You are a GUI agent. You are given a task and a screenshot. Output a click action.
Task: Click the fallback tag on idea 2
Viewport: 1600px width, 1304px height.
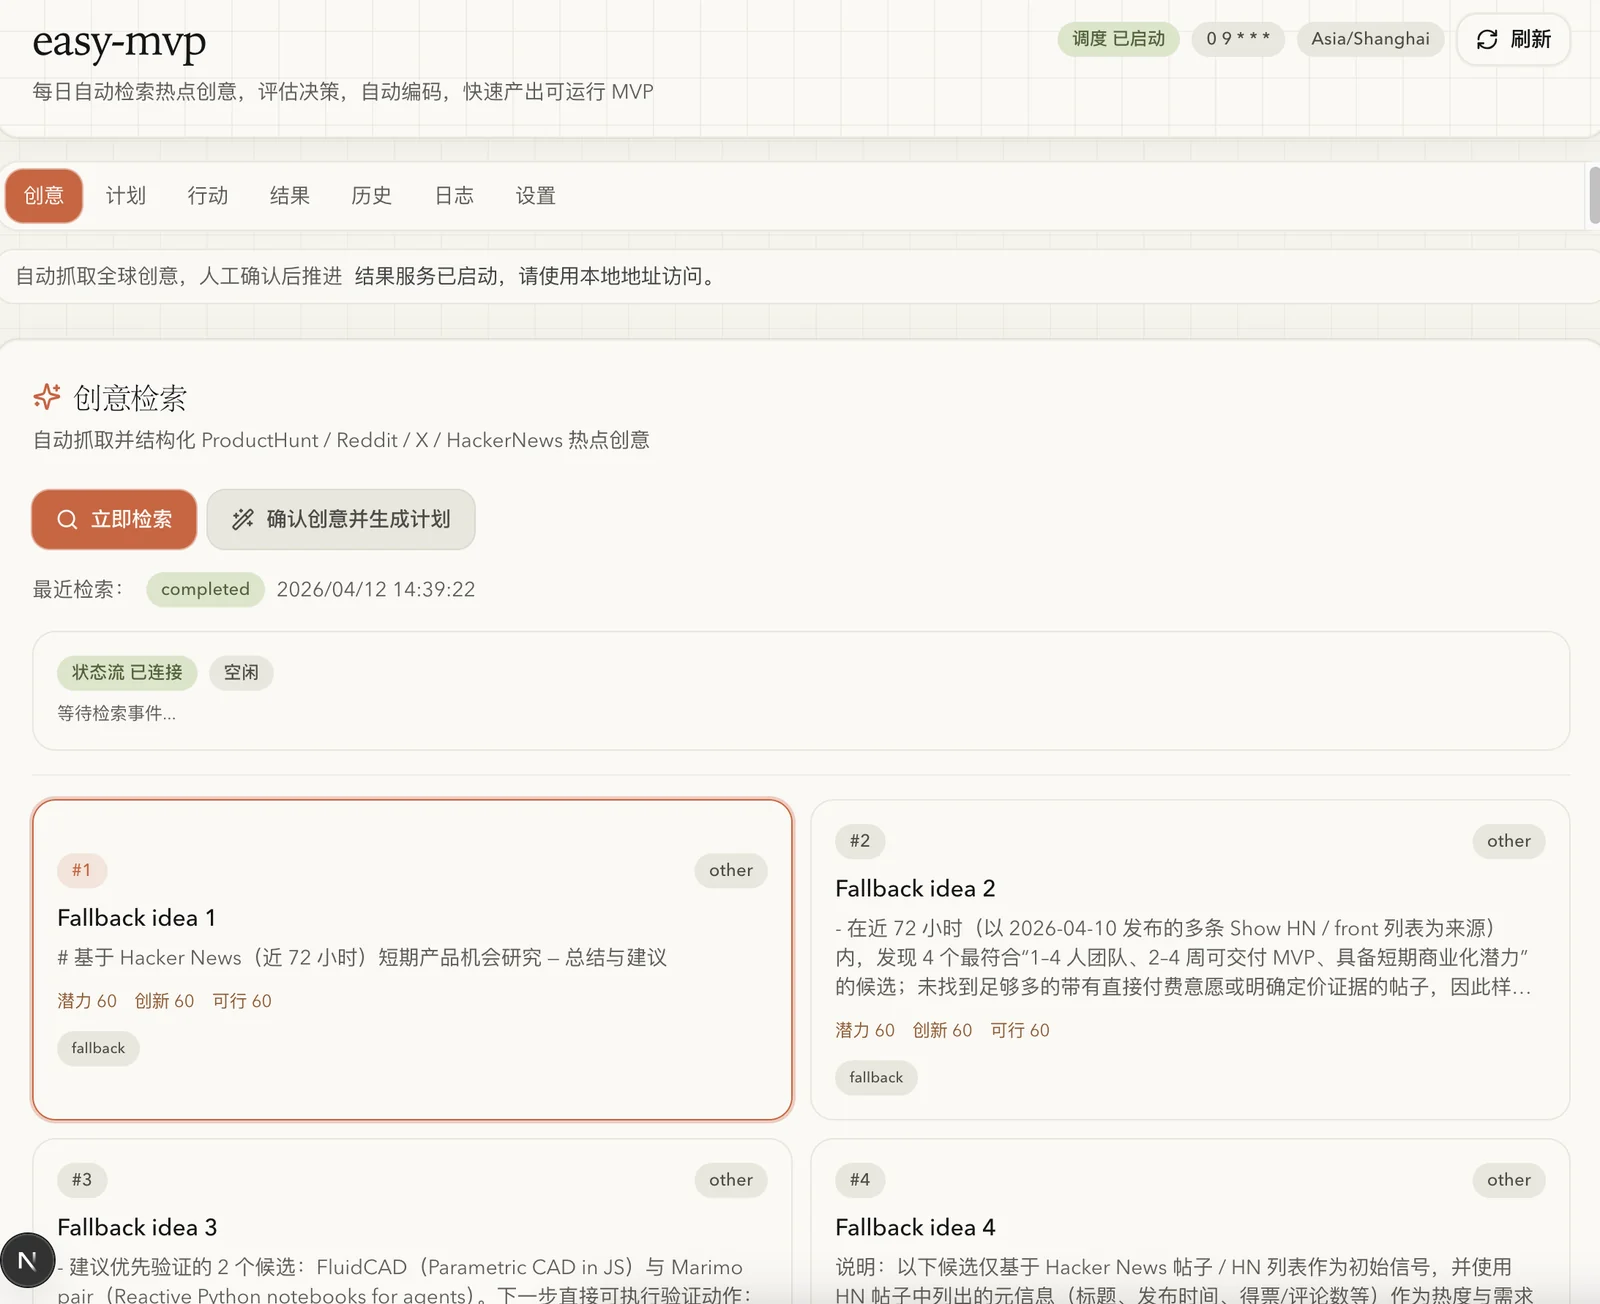coord(876,1077)
